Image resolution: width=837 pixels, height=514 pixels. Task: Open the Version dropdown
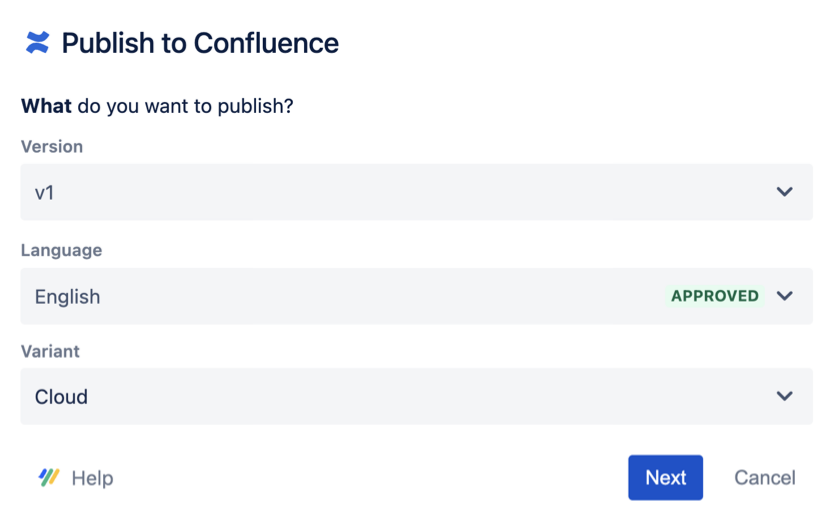click(416, 192)
